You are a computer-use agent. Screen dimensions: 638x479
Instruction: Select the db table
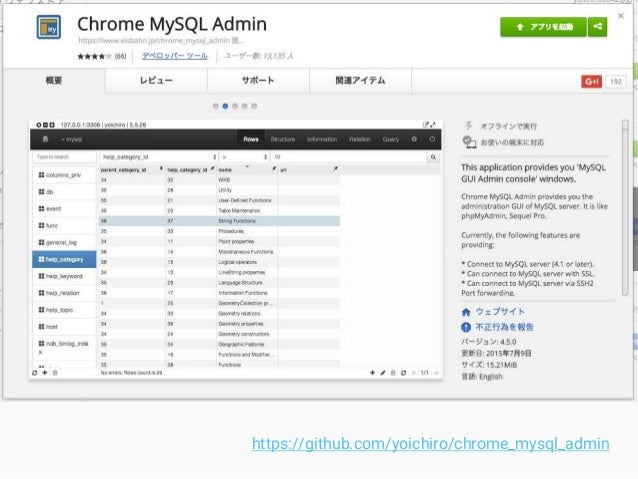pos(64,192)
